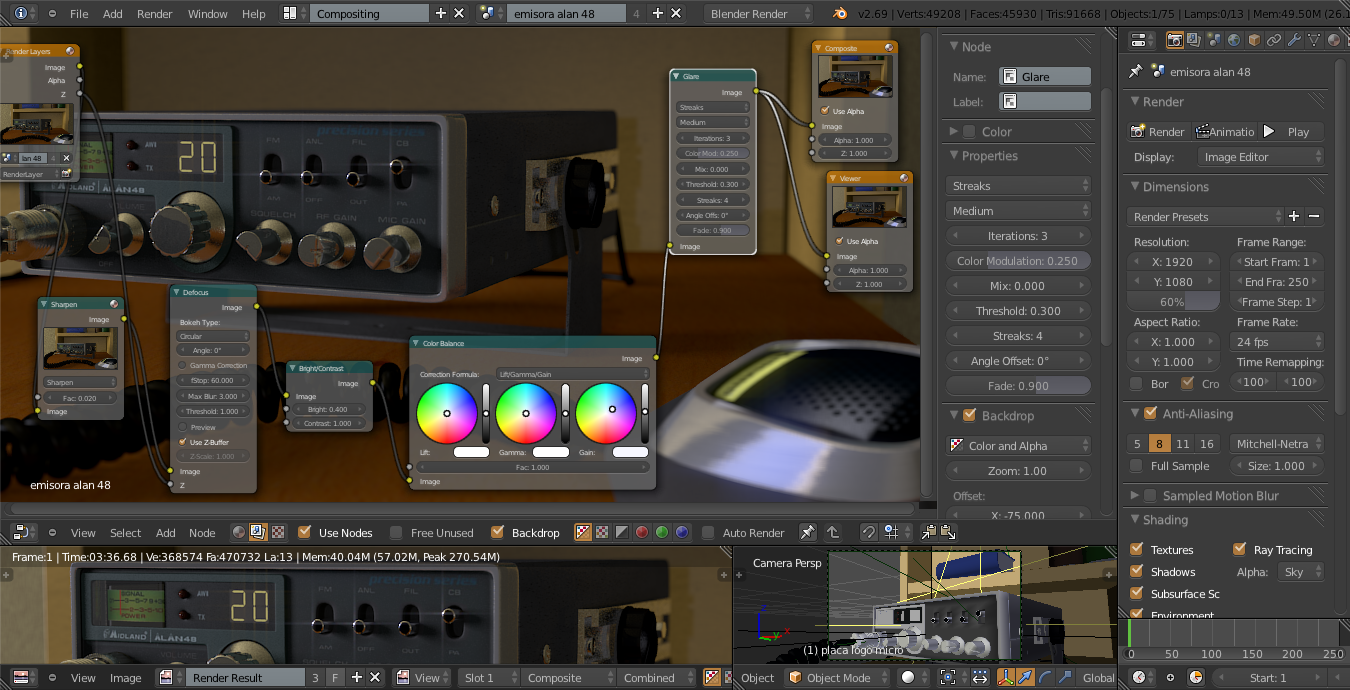Screen dimensions: 1350x690
Task: Adjust the Fade 0.900 slider in Properties
Action: click(1018, 386)
